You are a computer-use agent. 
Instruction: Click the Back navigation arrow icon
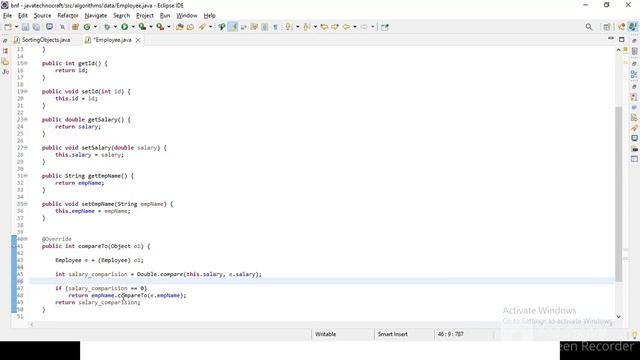pyautogui.click(x=346, y=27)
